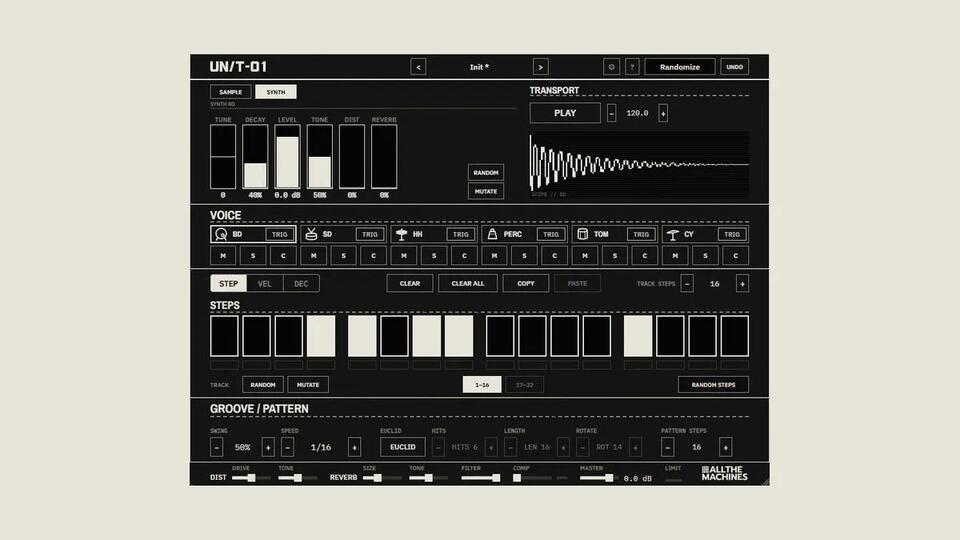Increase pattern steps
Viewport: 960px width, 540px height.
(726, 447)
